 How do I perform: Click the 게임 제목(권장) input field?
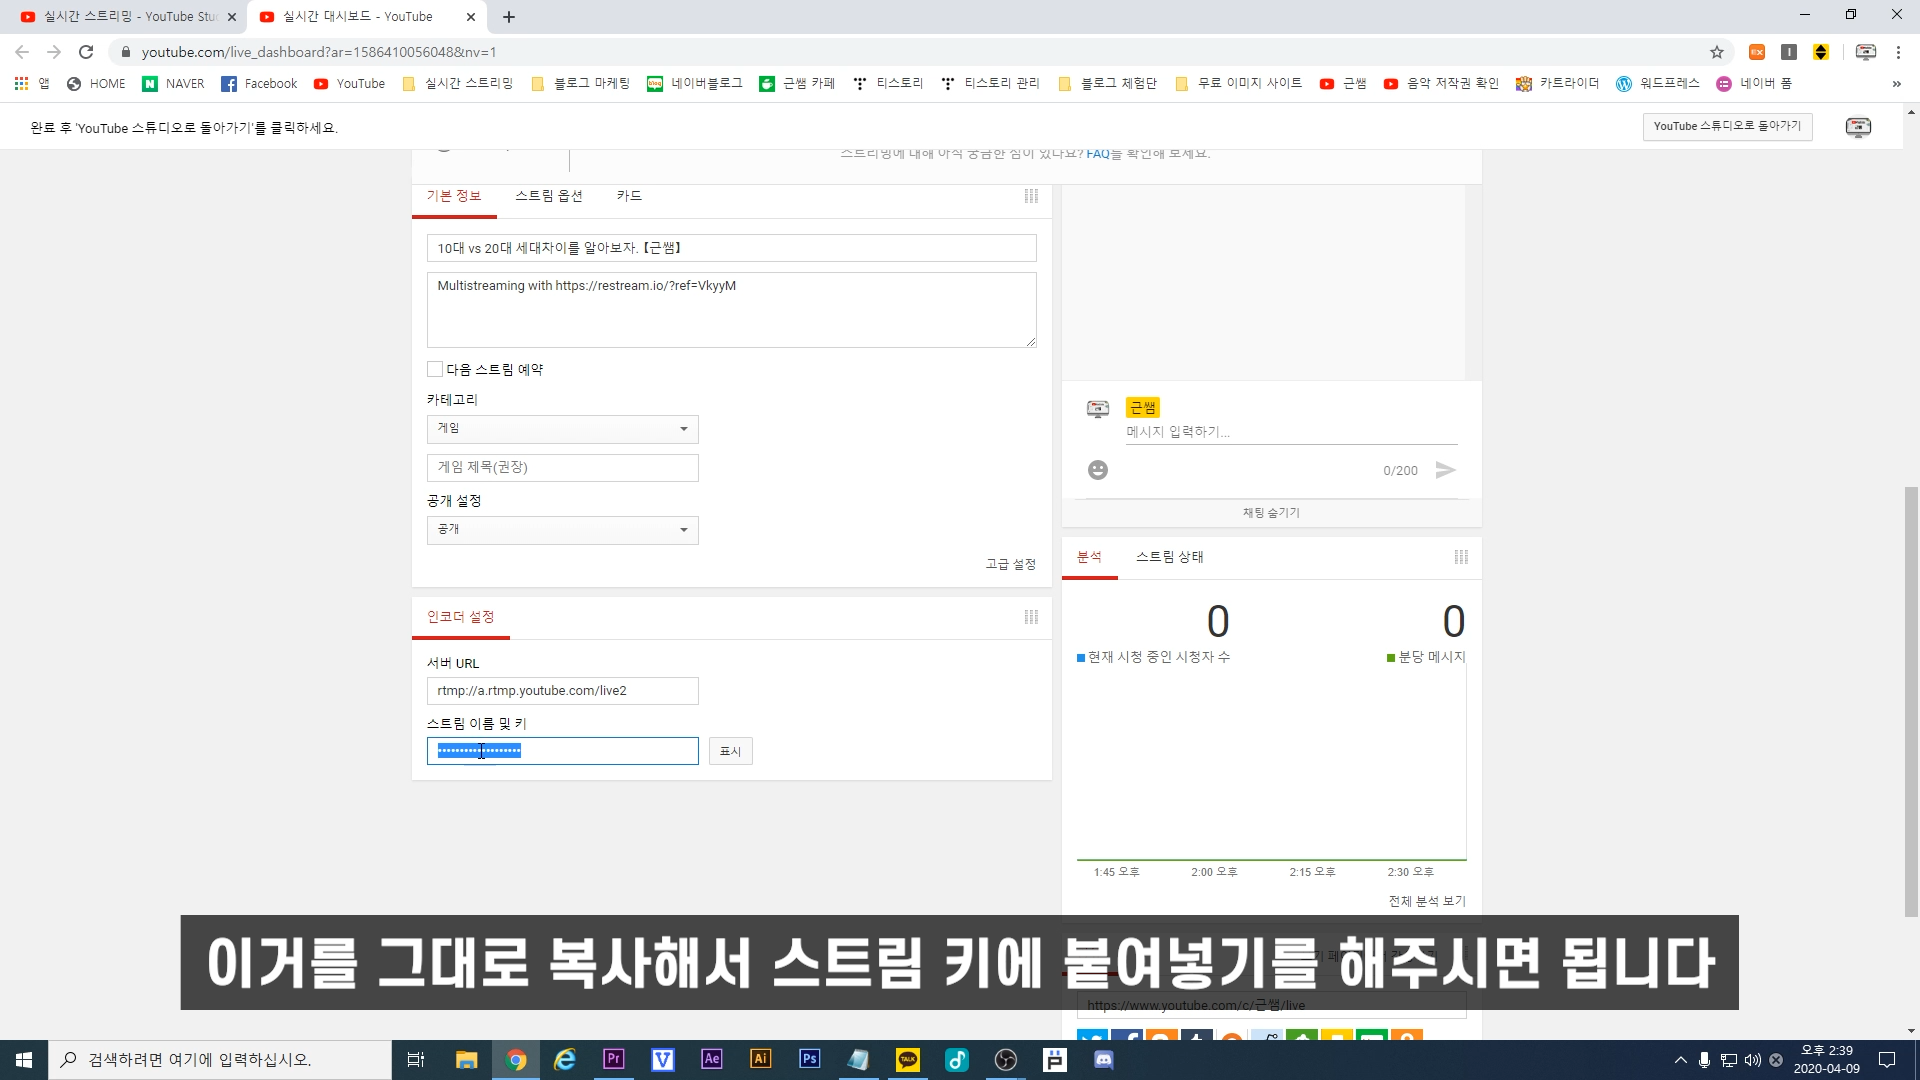[562, 468]
